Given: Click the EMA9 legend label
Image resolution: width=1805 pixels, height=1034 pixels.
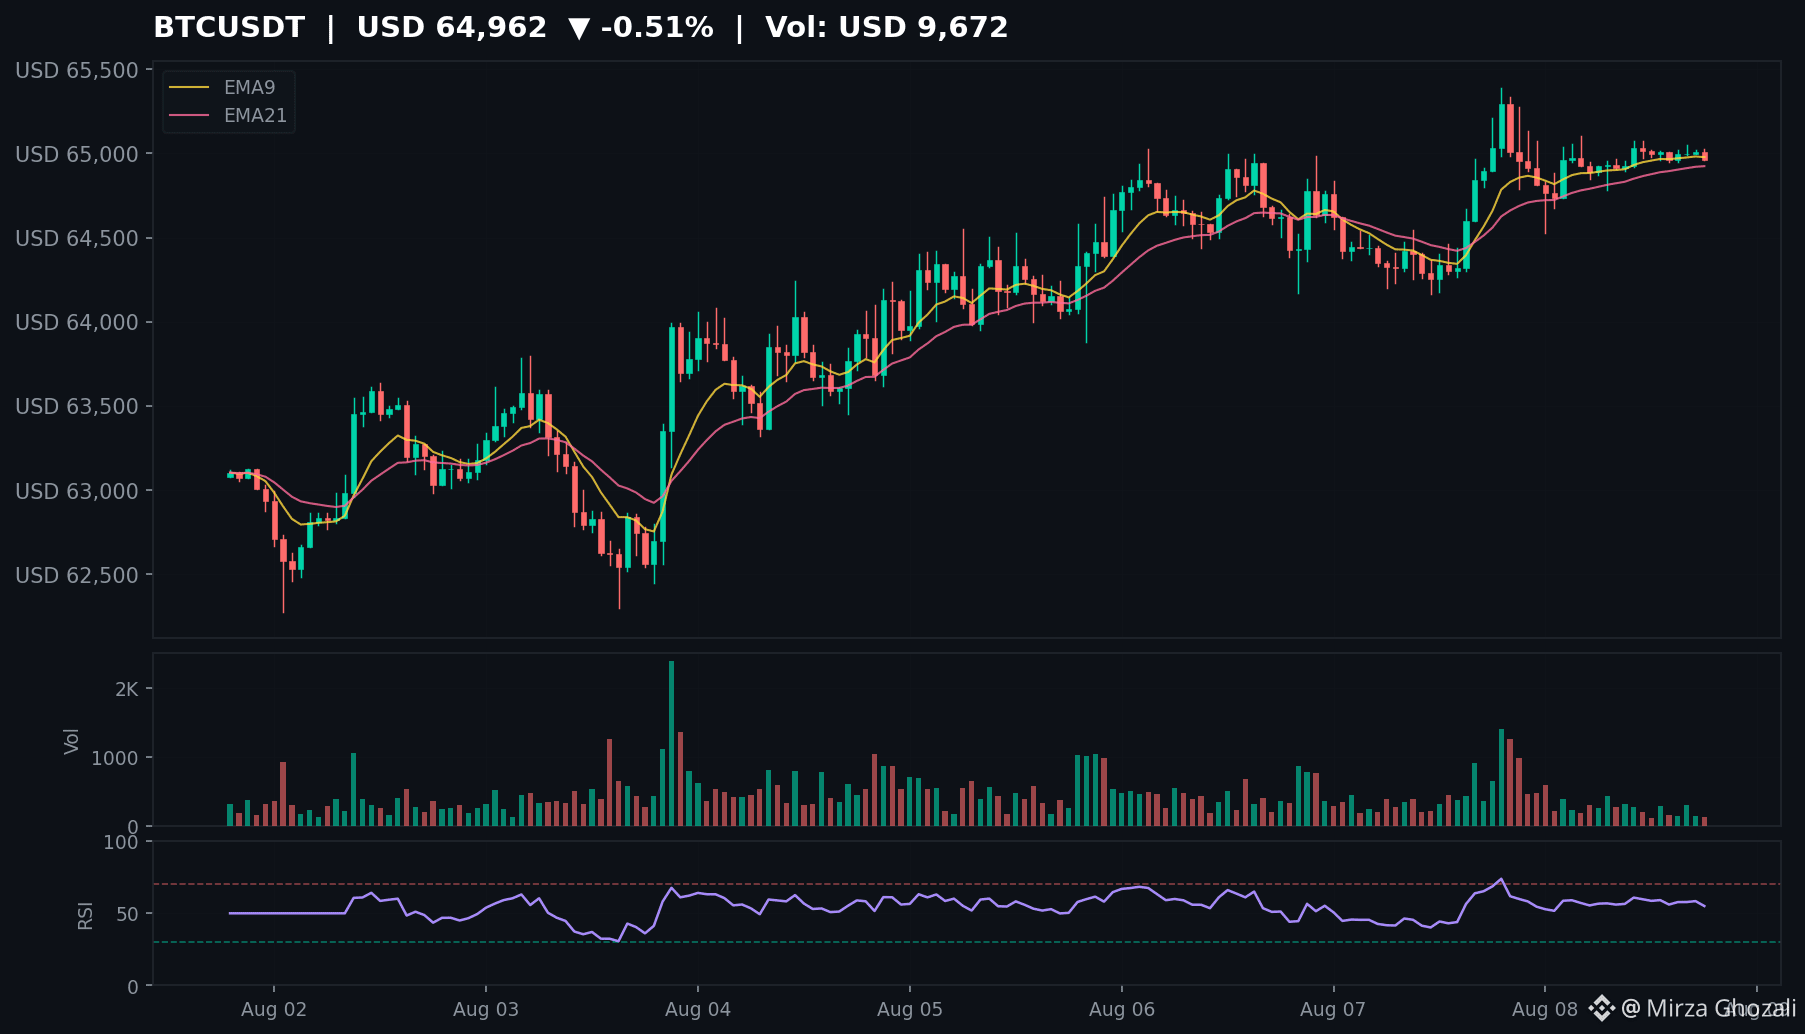Looking at the screenshot, I should point(249,88).
